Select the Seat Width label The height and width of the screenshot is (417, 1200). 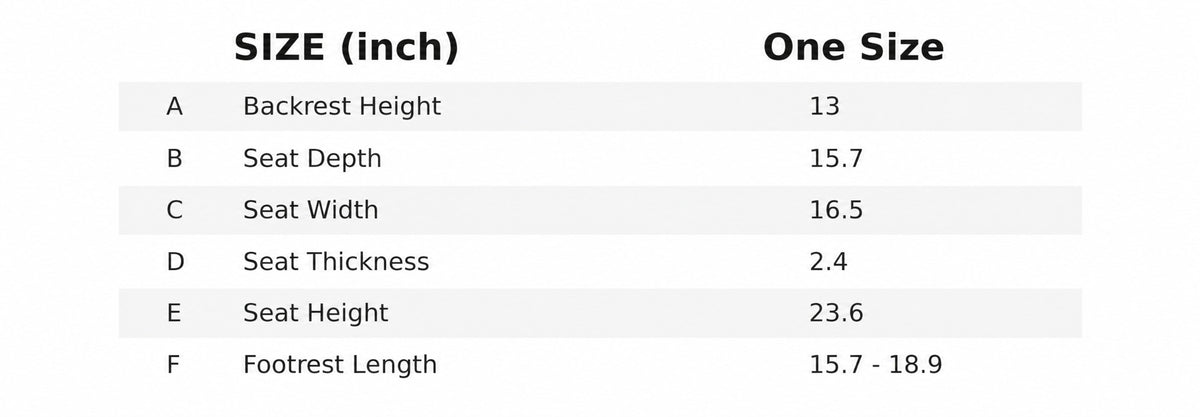click(311, 210)
